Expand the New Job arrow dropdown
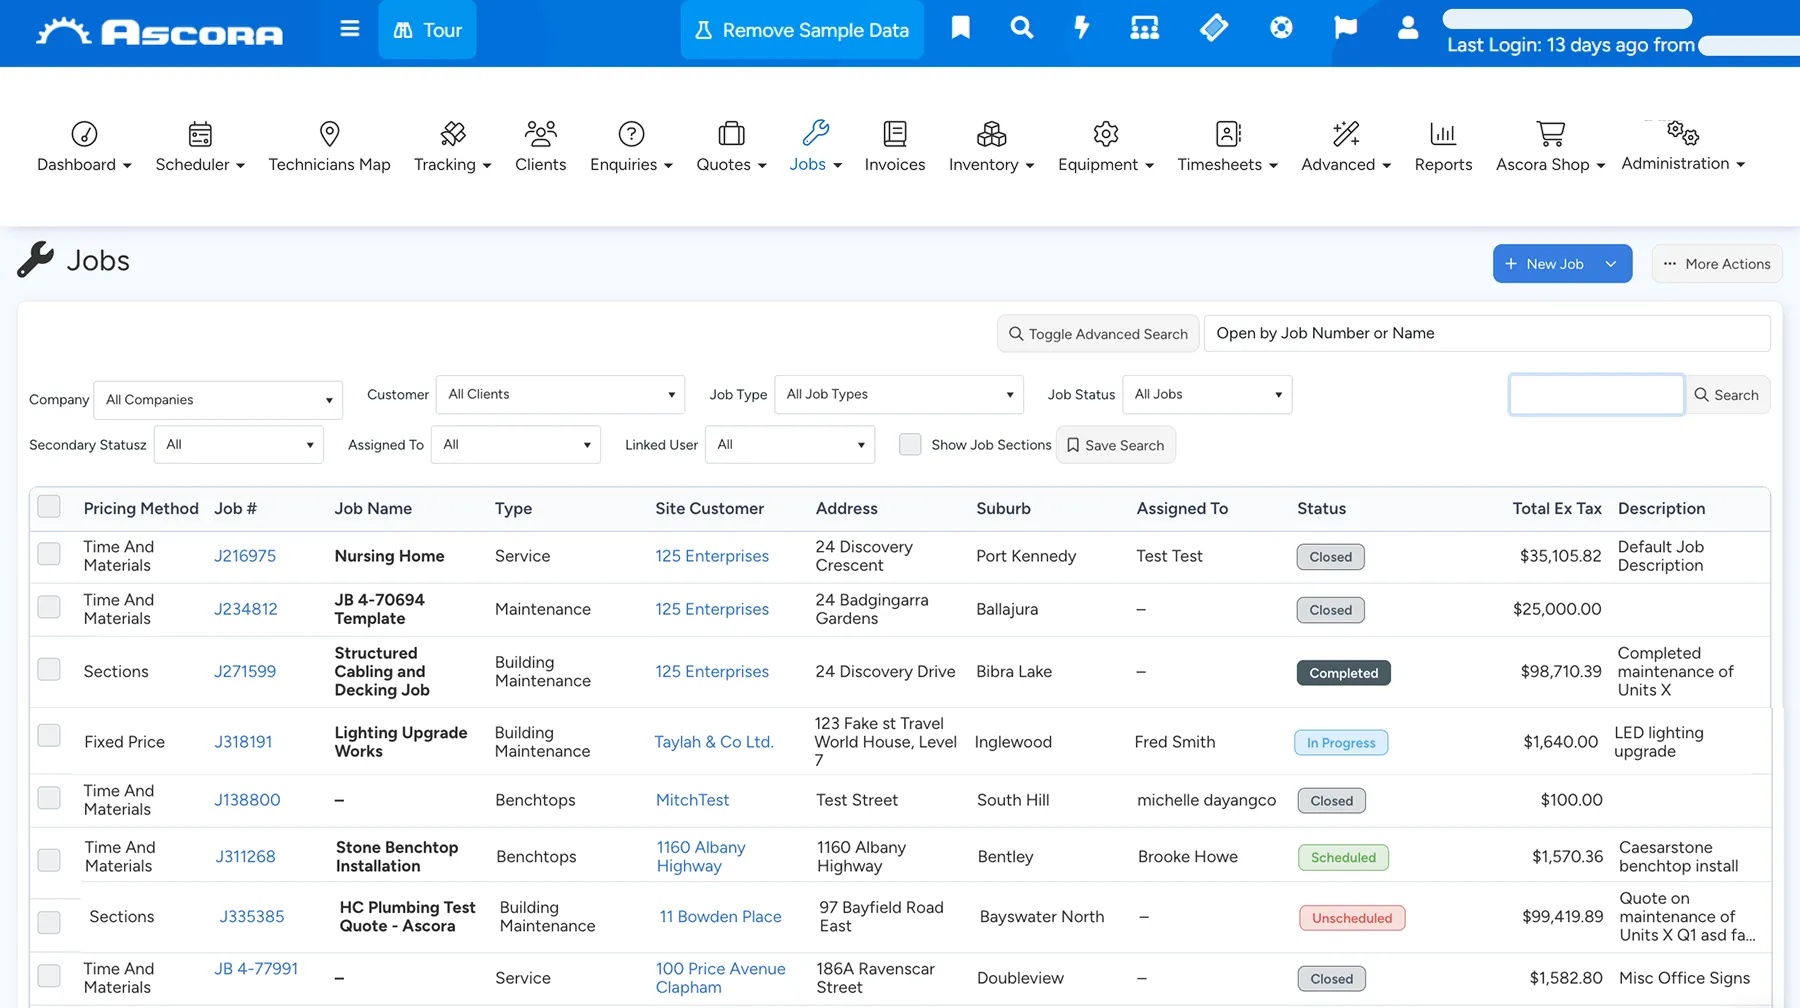 point(1611,264)
